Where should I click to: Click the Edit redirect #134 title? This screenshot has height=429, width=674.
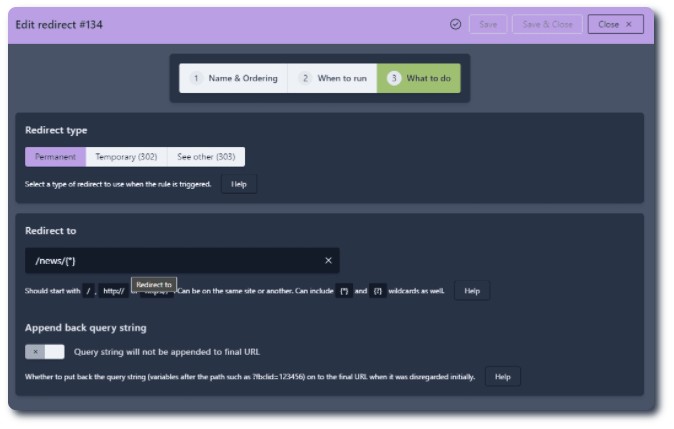pyautogui.click(x=59, y=25)
